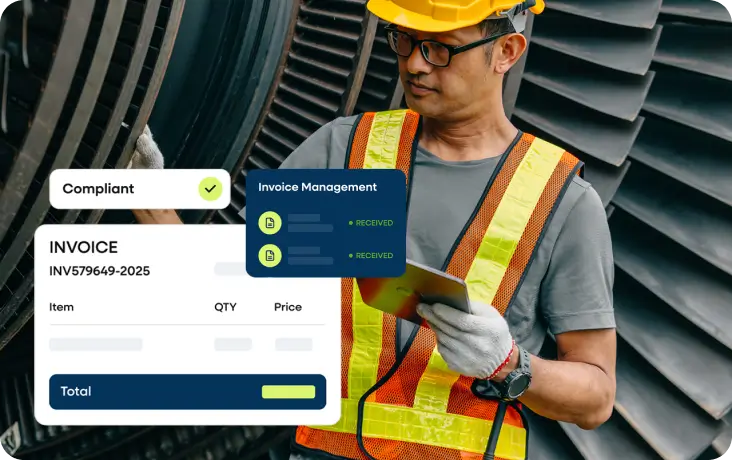Click the quantity placeholder under QTY
The image size is (732, 460).
233,345
